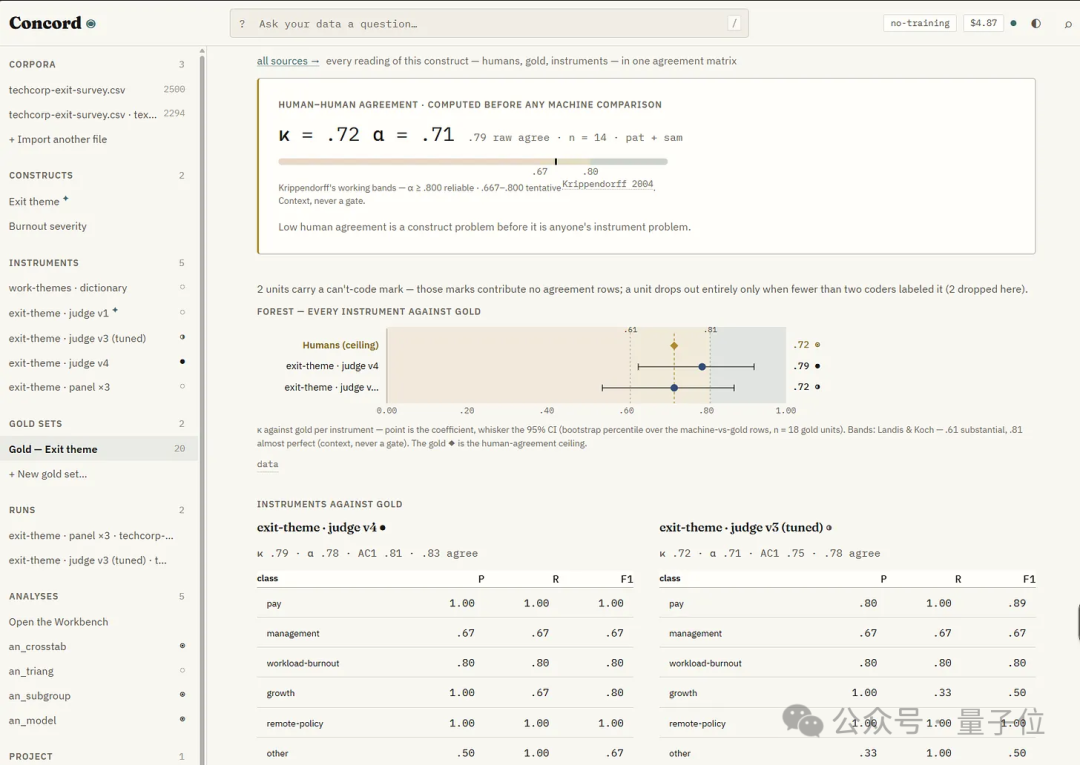This screenshot has height=765, width=1080.
Task: Click the status dot of exit-theme · judge v3 (tuned) instrument
Action: click(183, 337)
